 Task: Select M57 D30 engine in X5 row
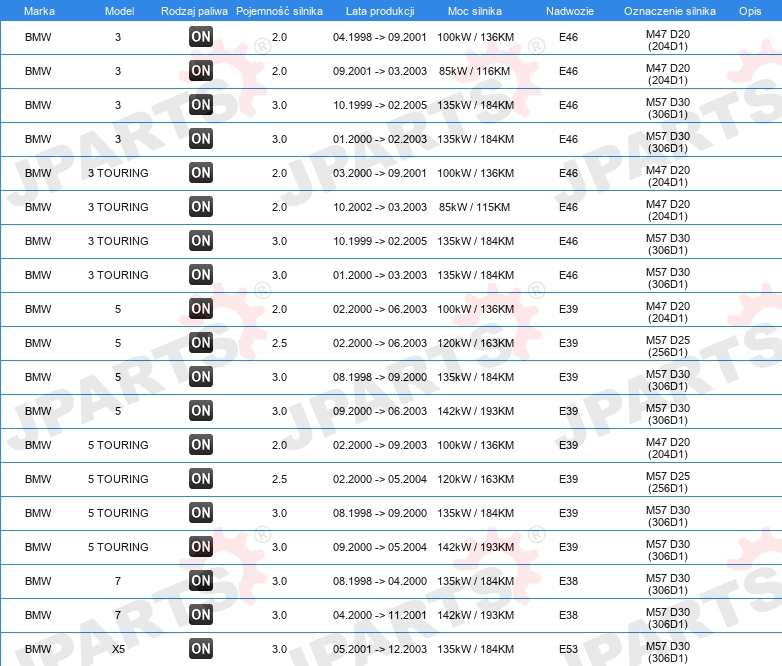[668, 652]
